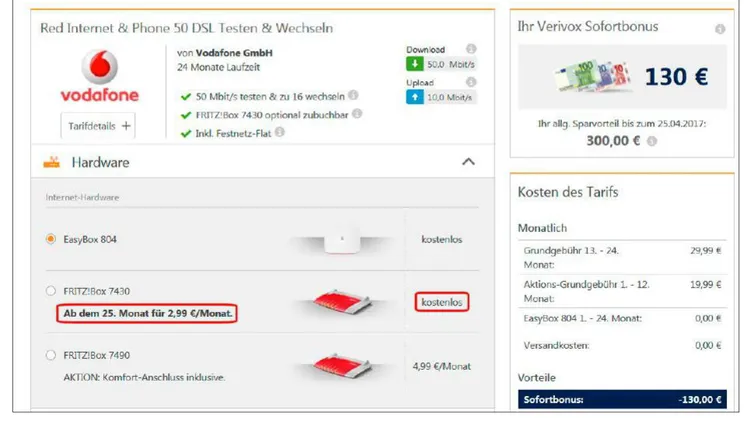Screen dimensions: 750x421
Task: Click the green download arrow icon
Action: click(415, 64)
